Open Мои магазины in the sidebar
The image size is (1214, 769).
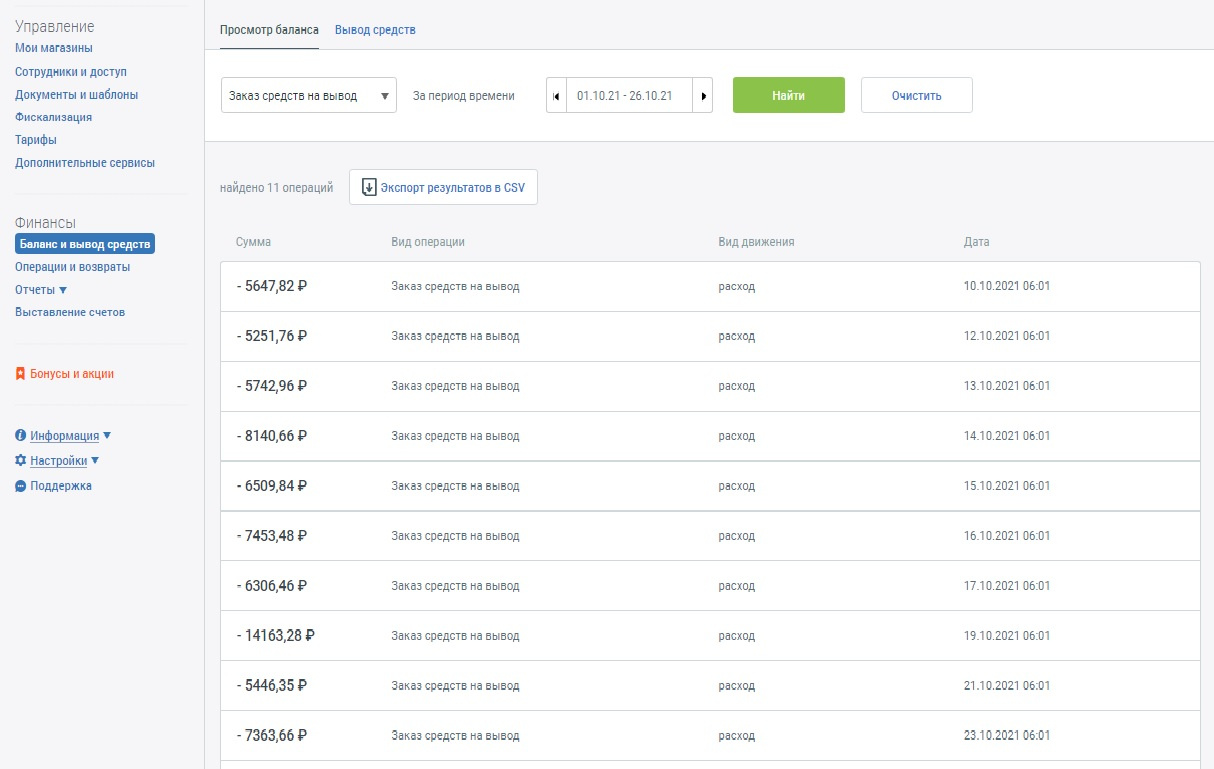tap(54, 48)
